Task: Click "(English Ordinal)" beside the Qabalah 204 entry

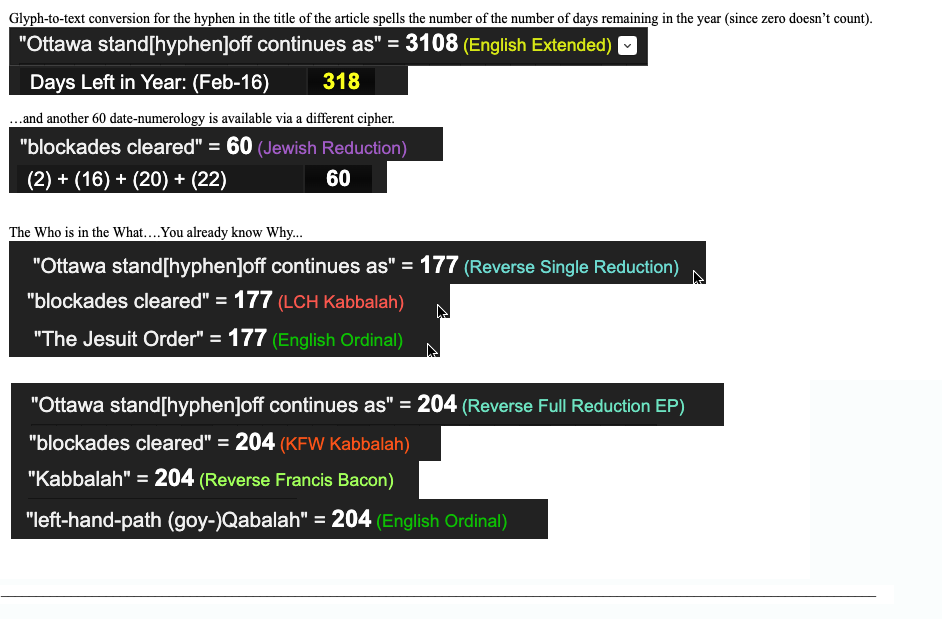Action: coord(441,521)
